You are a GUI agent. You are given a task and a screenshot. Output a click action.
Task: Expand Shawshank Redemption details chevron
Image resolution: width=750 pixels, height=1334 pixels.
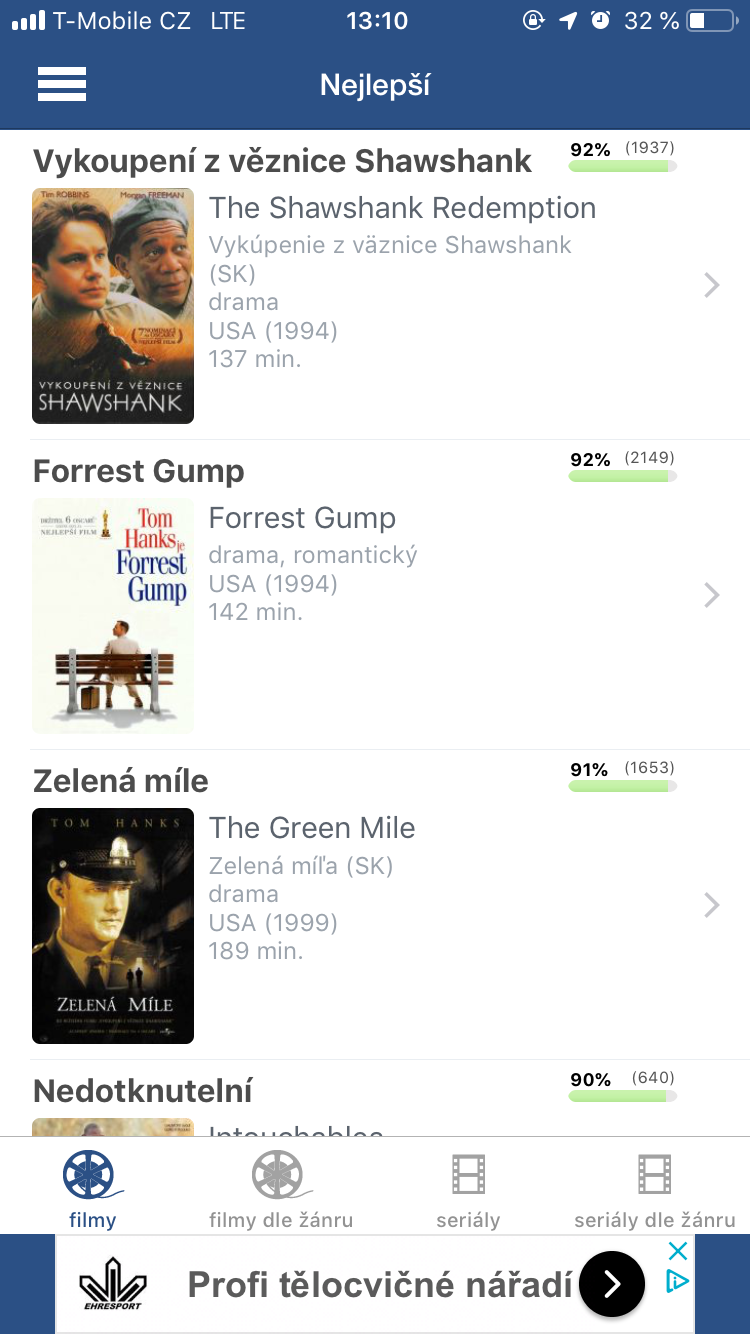click(x=712, y=285)
